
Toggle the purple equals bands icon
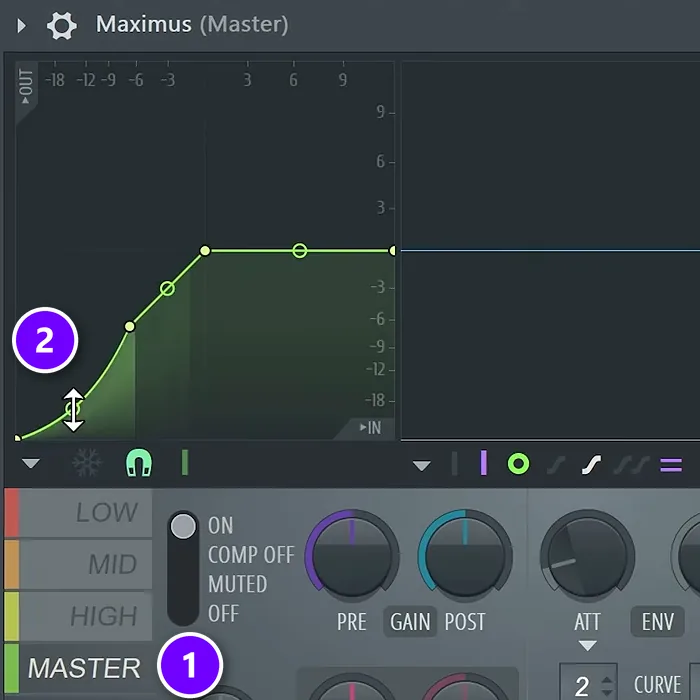coord(671,465)
